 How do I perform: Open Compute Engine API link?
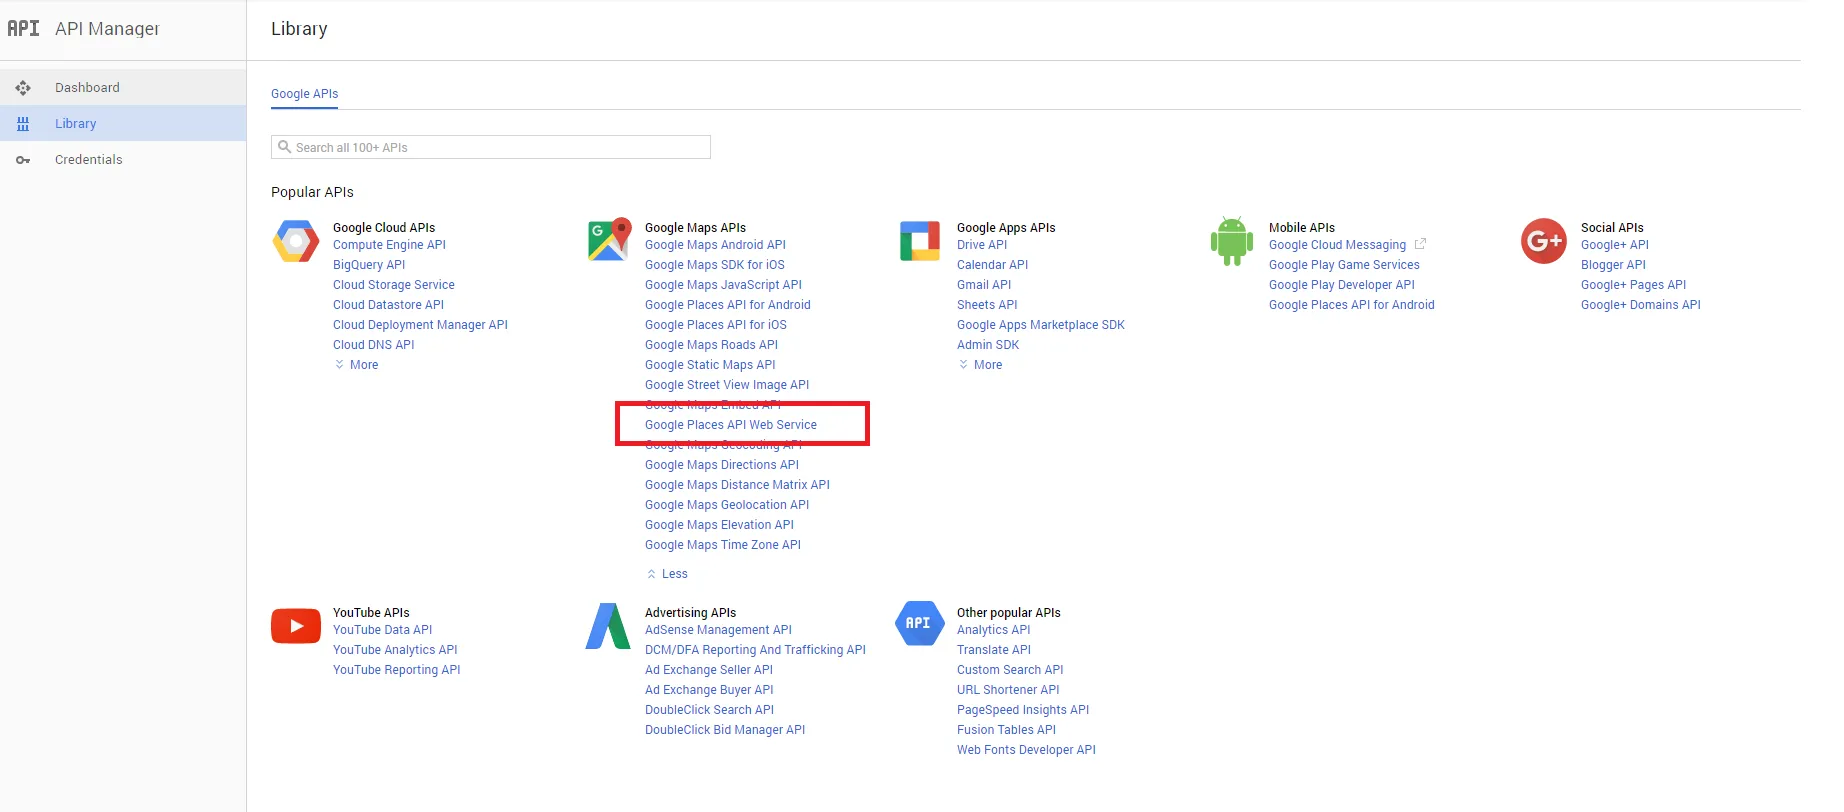389,245
